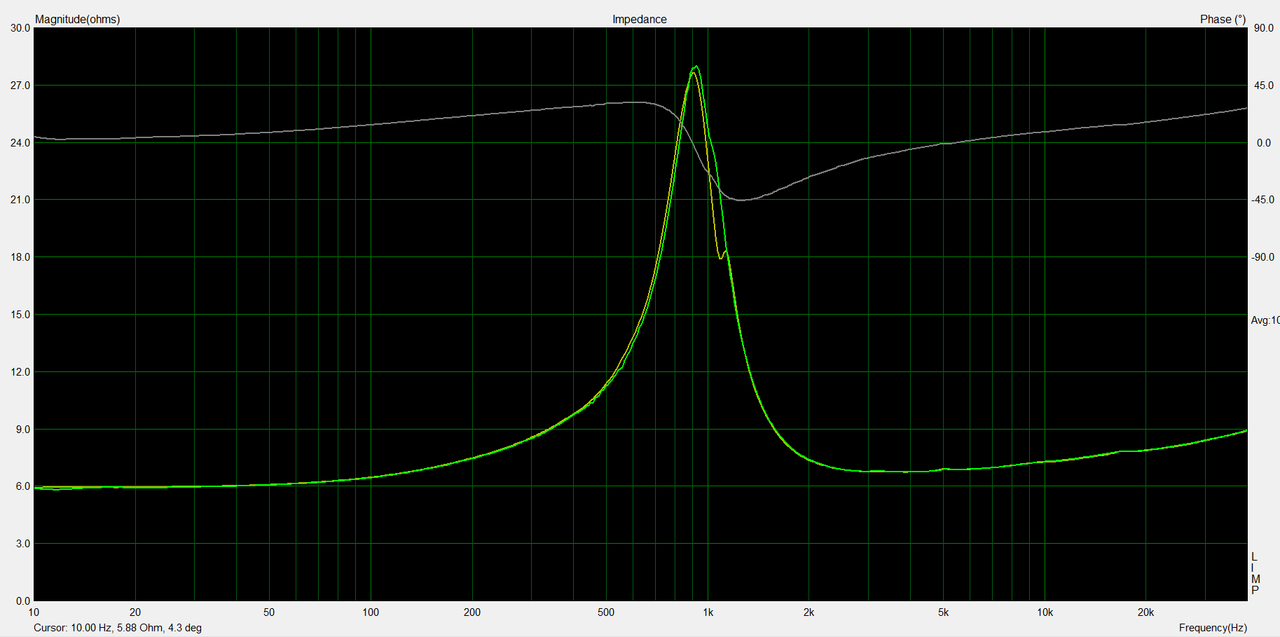Click the 500 frequency axis tick label

[606, 612]
